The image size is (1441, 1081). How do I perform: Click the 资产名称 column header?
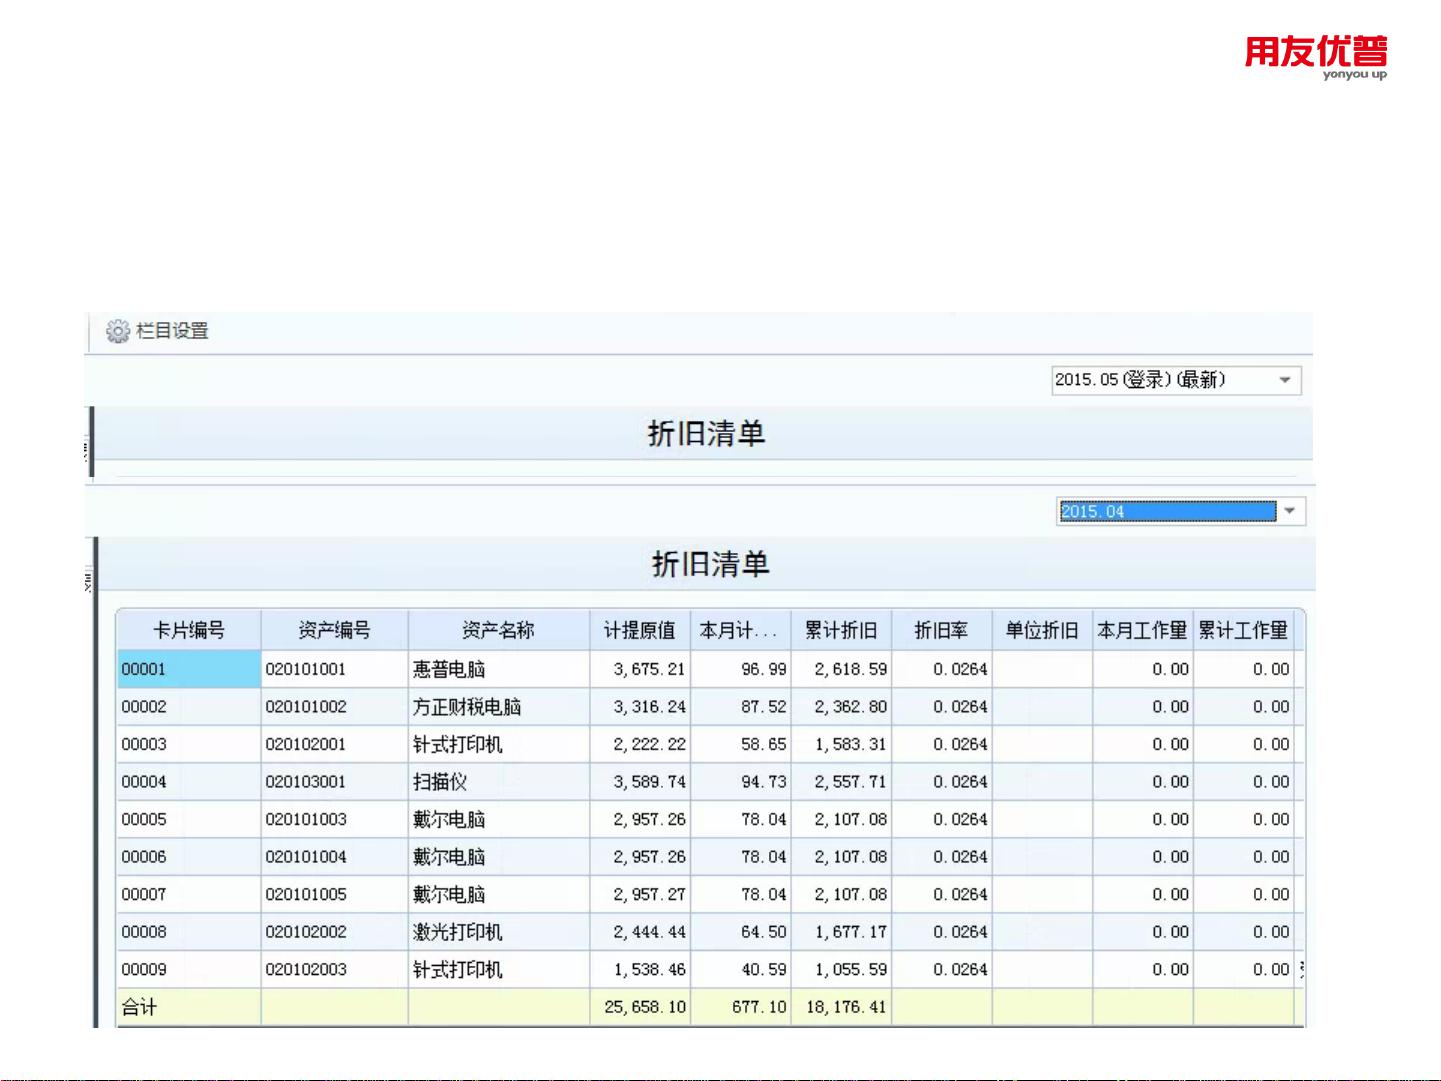pyautogui.click(x=498, y=630)
